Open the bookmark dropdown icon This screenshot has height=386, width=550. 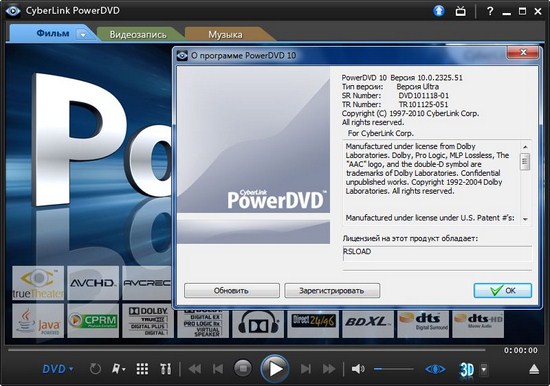pos(119,369)
